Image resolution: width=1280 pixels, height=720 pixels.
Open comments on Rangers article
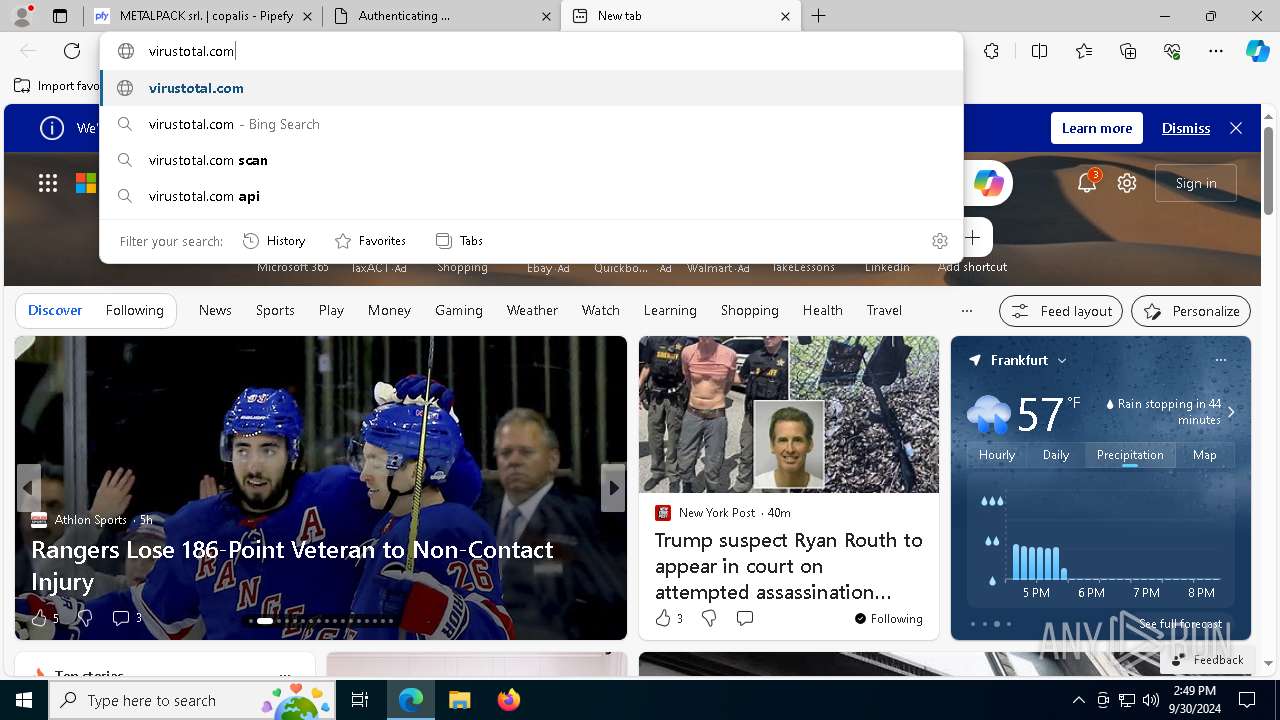tap(127, 618)
